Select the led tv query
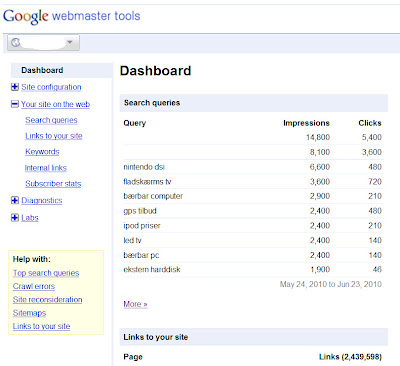 (x=133, y=240)
